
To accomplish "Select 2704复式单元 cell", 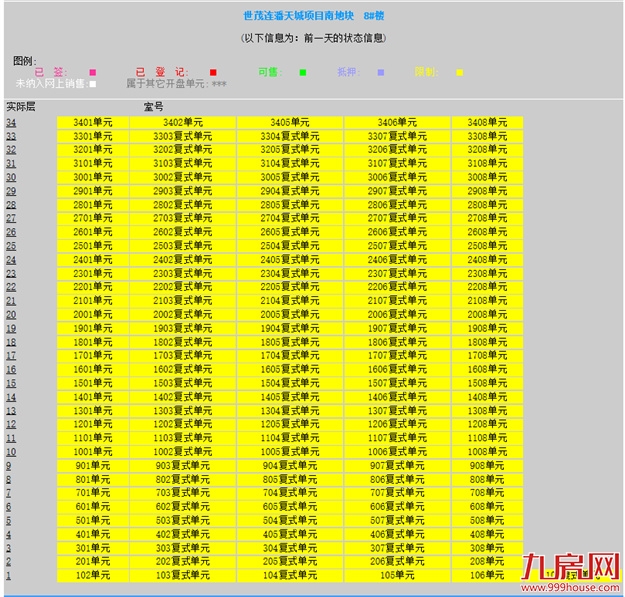I will point(290,218).
